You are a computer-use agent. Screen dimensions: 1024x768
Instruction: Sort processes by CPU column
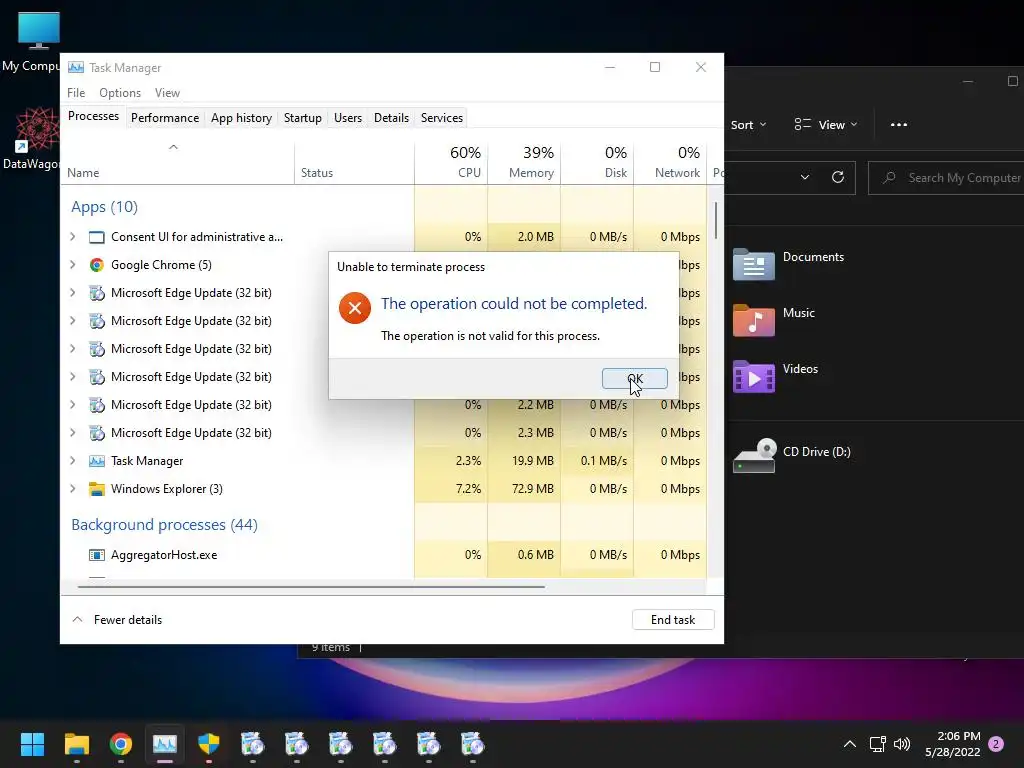(x=451, y=162)
